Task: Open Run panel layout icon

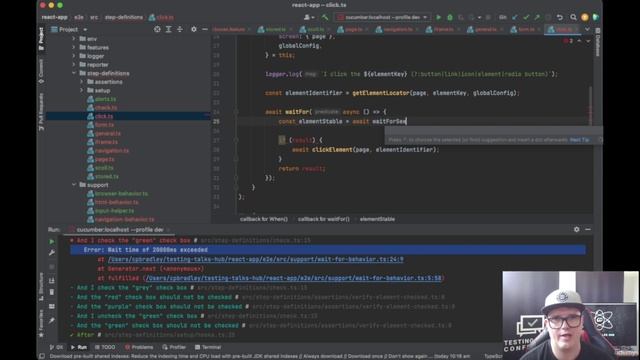Action: pos(52,307)
